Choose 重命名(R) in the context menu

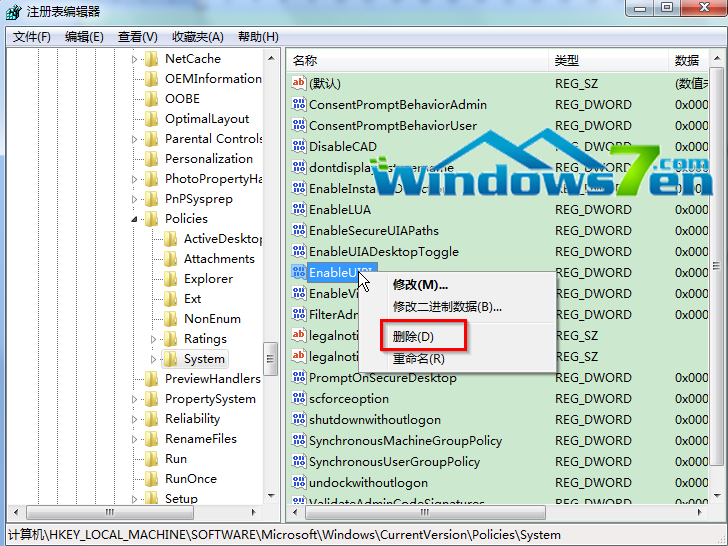(x=418, y=359)
